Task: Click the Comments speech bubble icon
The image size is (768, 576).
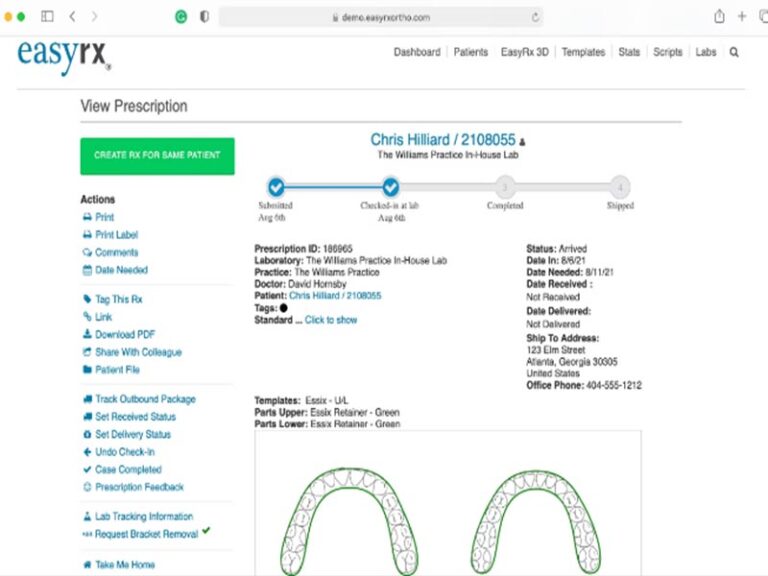Action: tap(87, 252)
